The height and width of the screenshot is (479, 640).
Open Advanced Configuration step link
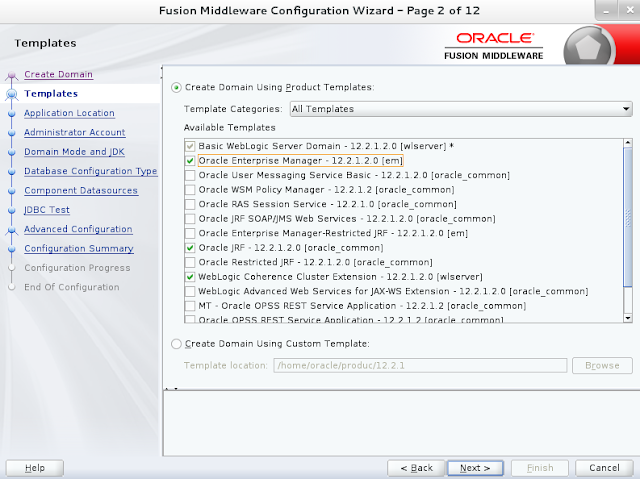tap(78, 229)
